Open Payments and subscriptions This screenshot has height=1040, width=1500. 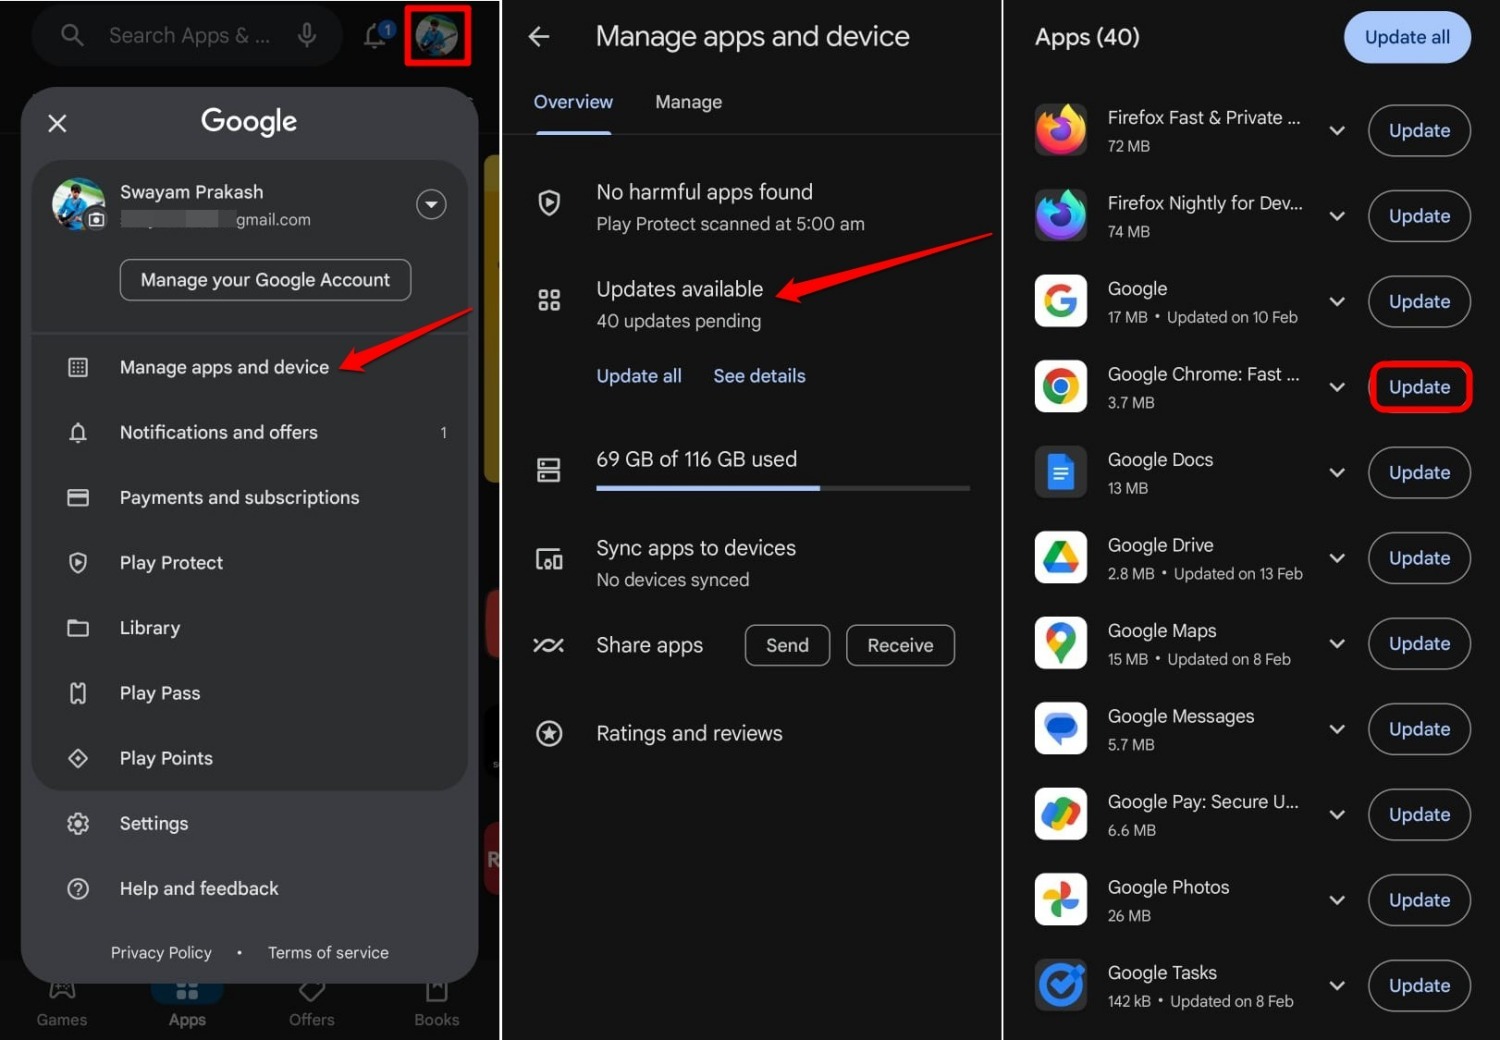(250, 497)
